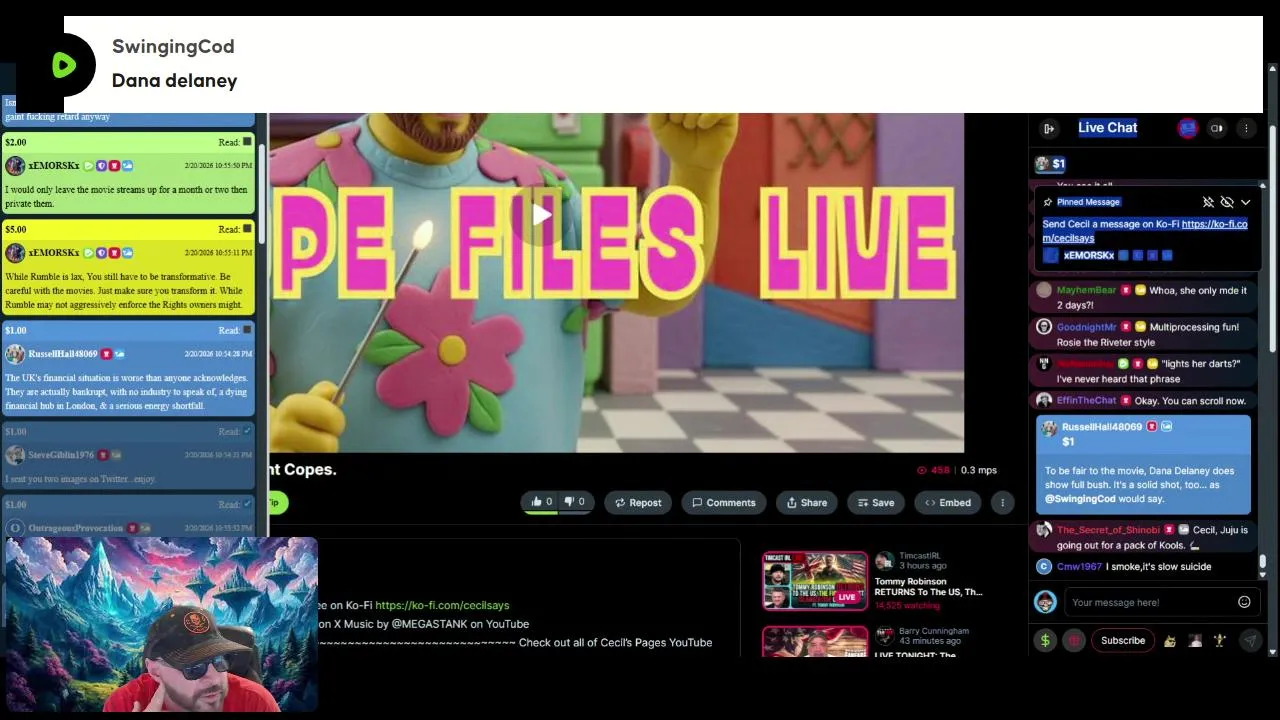Image resolution: width=1280 pixels, height=720 pixels.
Task: Unpin the pinned message
Action: pos(1208,202)
